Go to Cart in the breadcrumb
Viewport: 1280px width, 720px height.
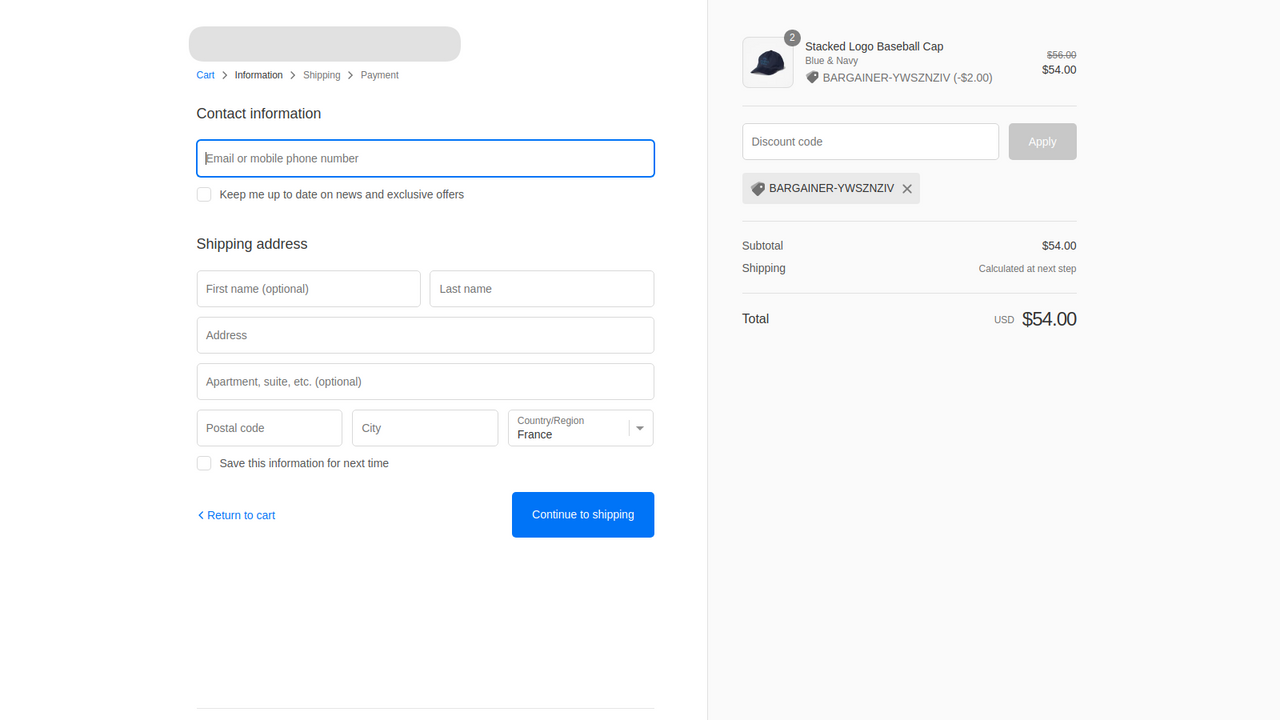point(205,75)
